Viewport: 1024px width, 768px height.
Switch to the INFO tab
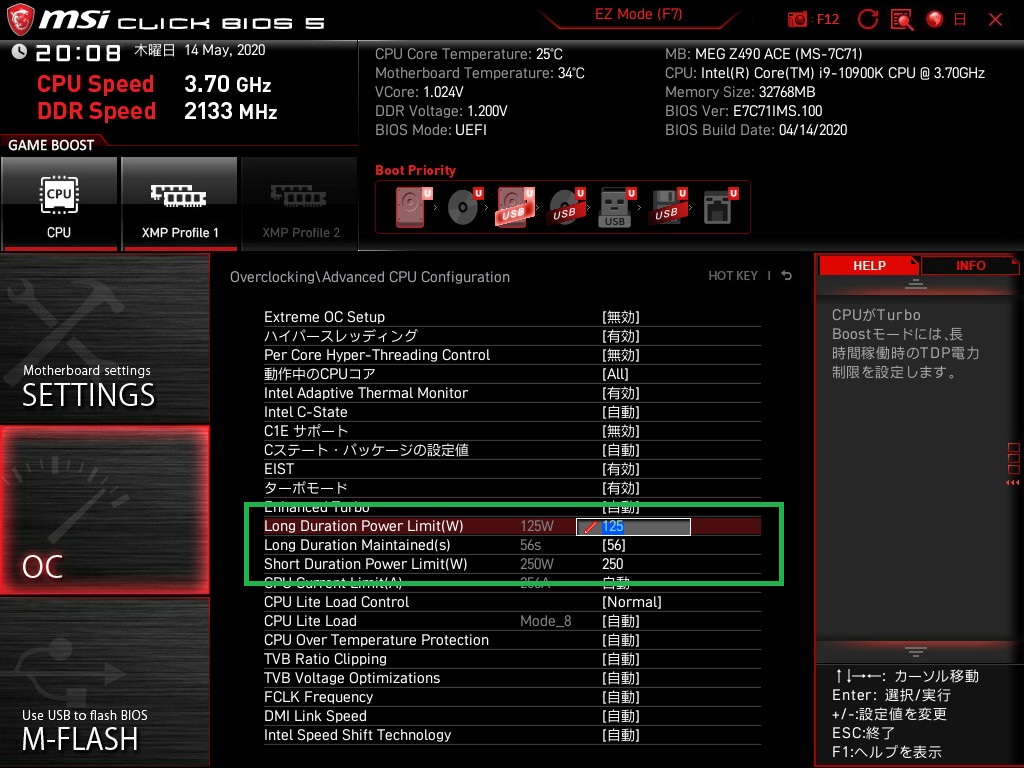(970, 266)
